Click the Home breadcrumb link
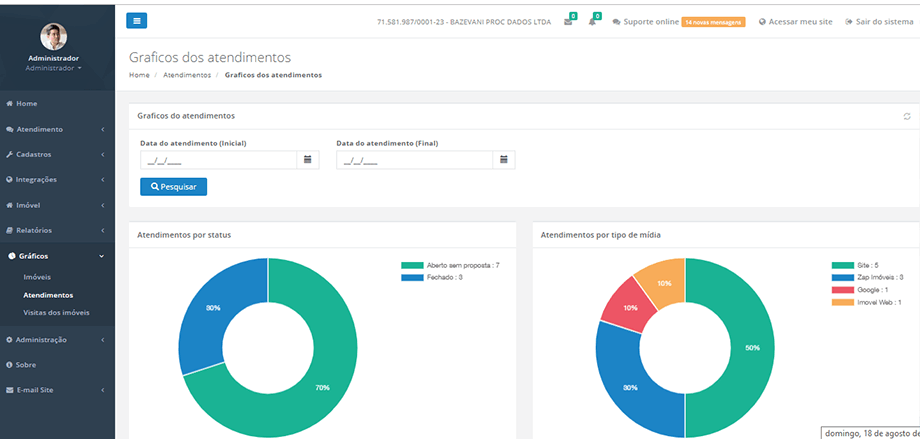 [139, 75]
